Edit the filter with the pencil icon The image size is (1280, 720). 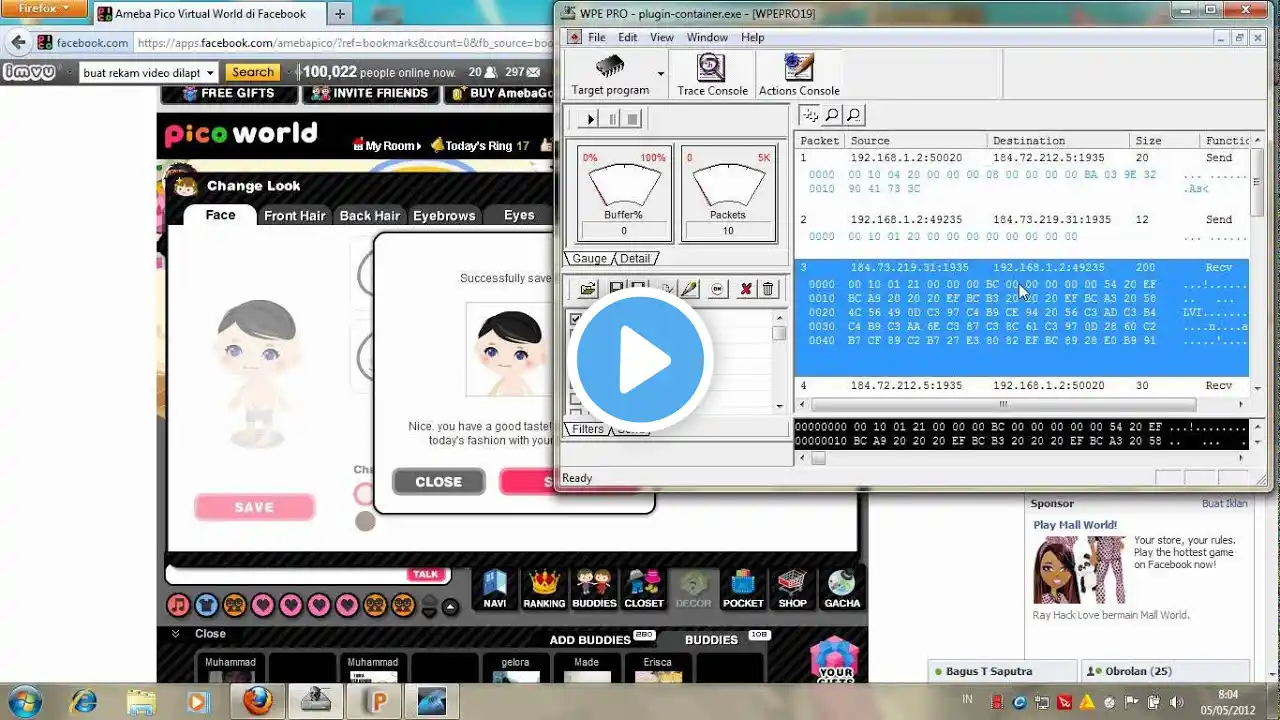(688, 289)
